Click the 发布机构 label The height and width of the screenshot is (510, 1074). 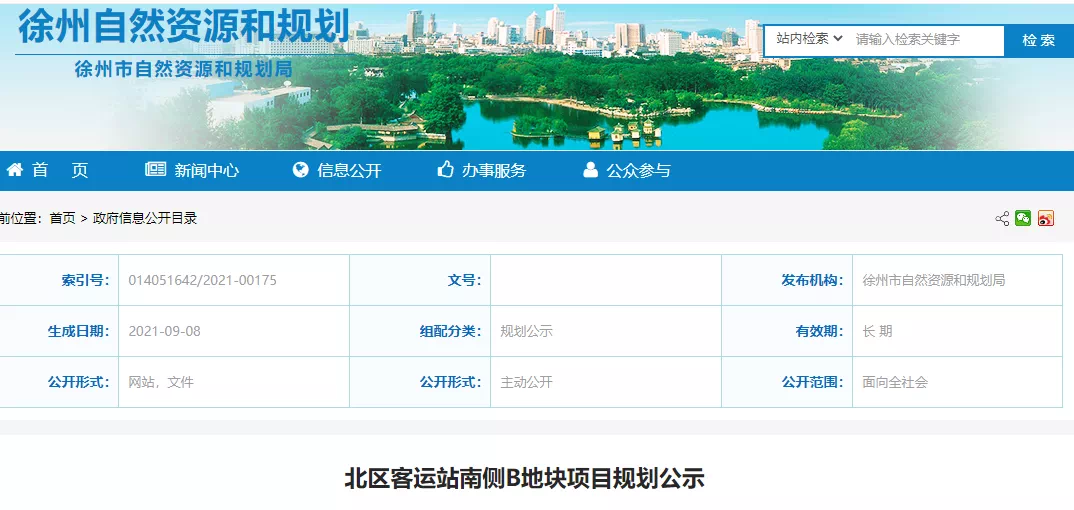click(x=812, y=280)
